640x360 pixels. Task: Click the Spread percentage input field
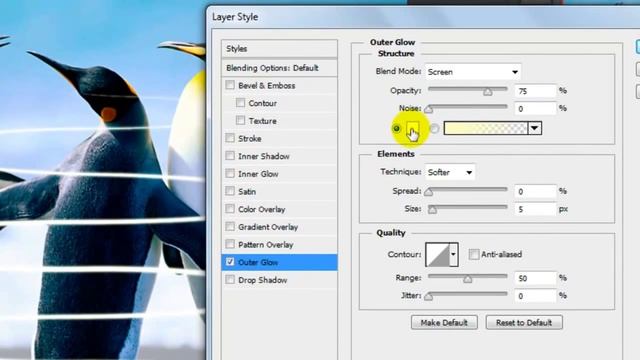[x=535, y=191]
